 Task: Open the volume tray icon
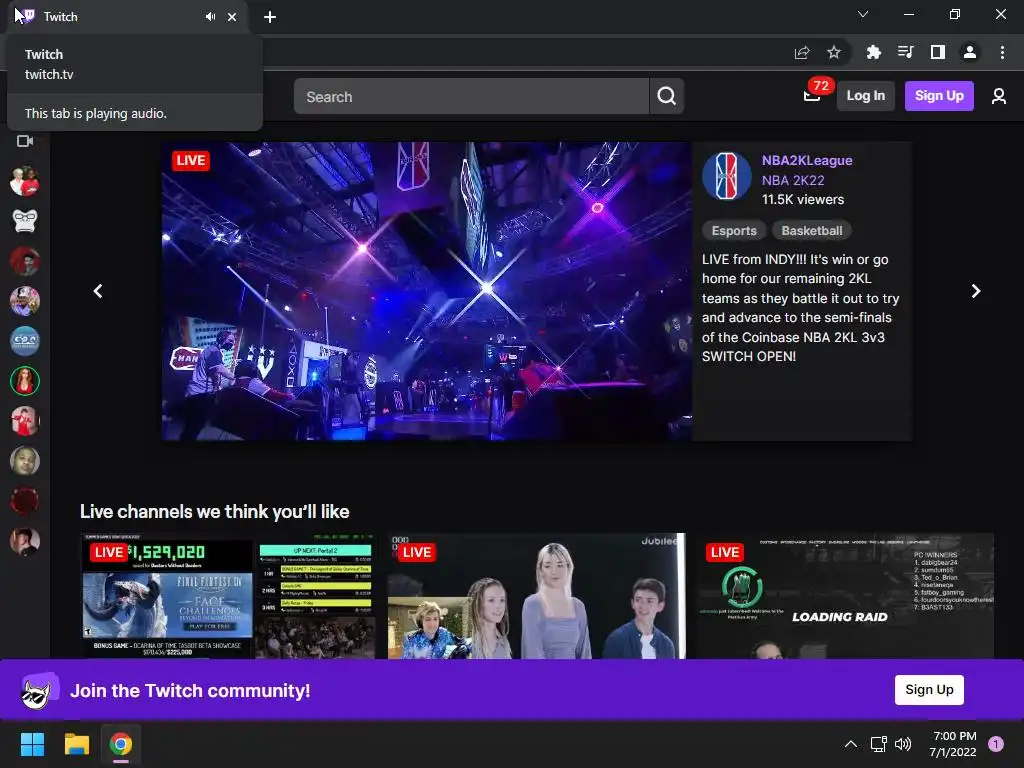tap(903, 744)
